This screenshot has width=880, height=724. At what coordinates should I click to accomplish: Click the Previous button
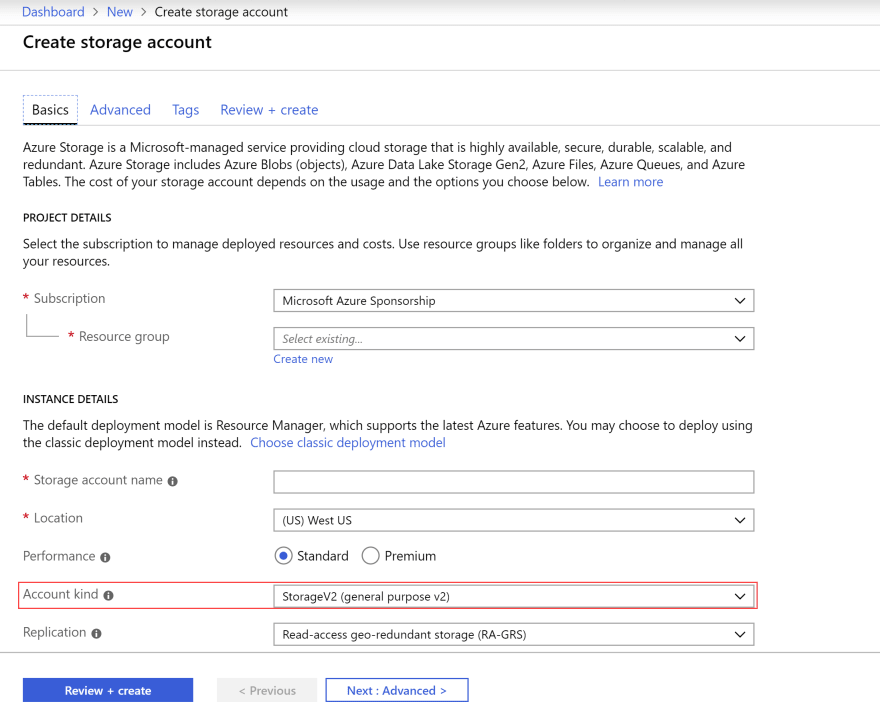tap(267, 690)
